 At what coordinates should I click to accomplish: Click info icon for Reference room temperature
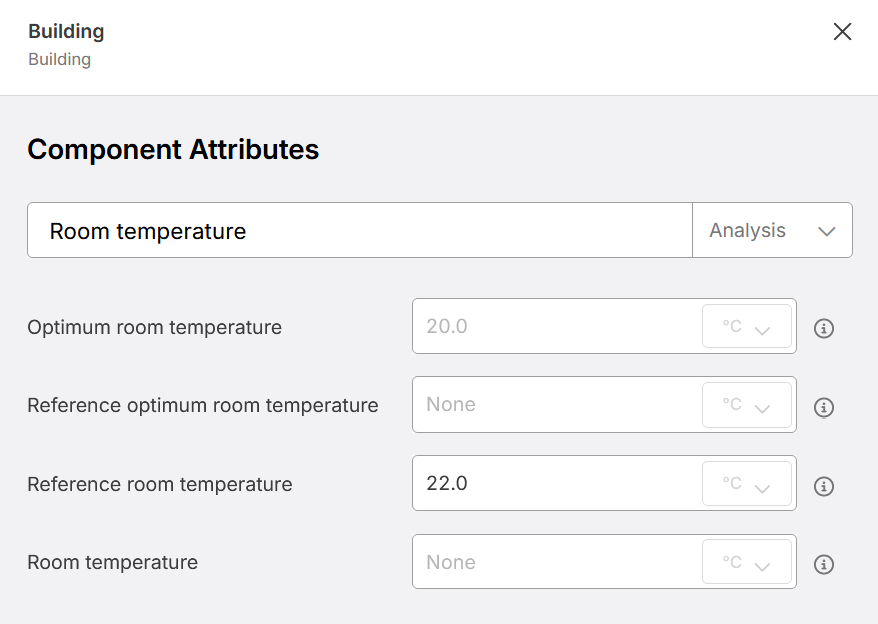pyautogui.click(x=823, y=486)
